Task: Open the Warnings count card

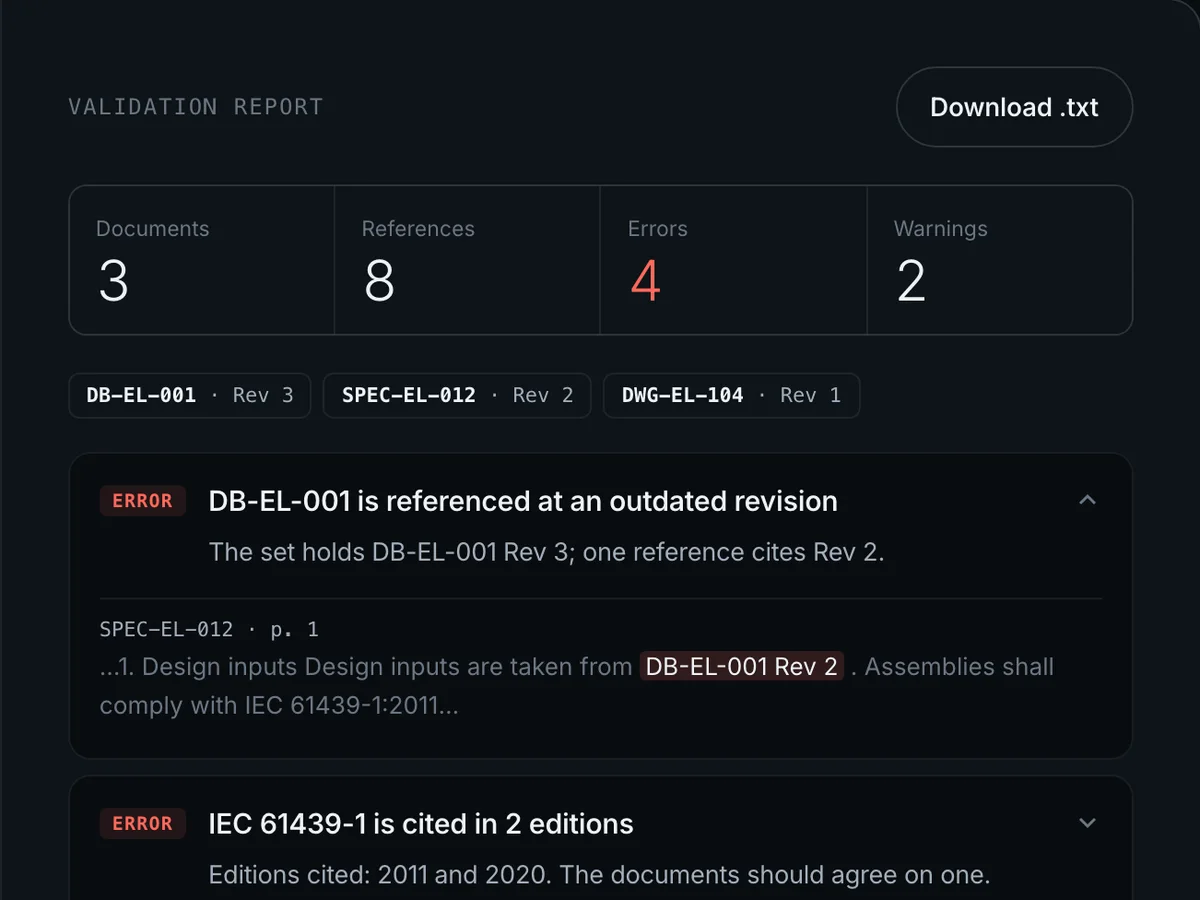Action: (999, 260)
